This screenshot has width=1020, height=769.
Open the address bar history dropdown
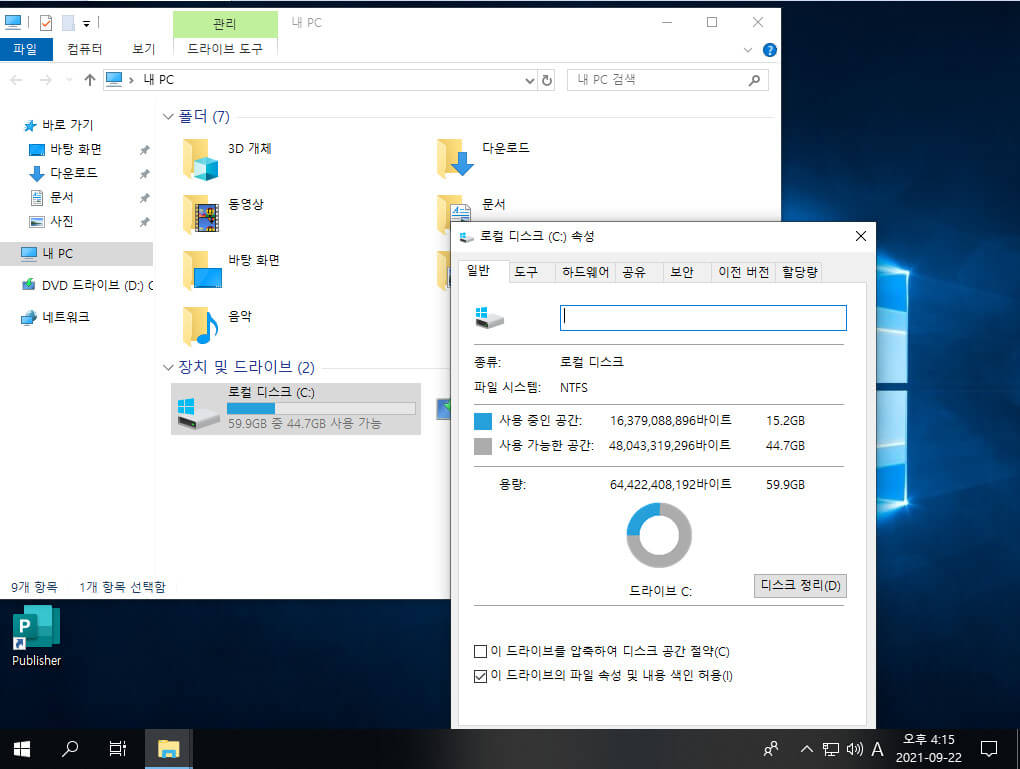tap(530, 80)
